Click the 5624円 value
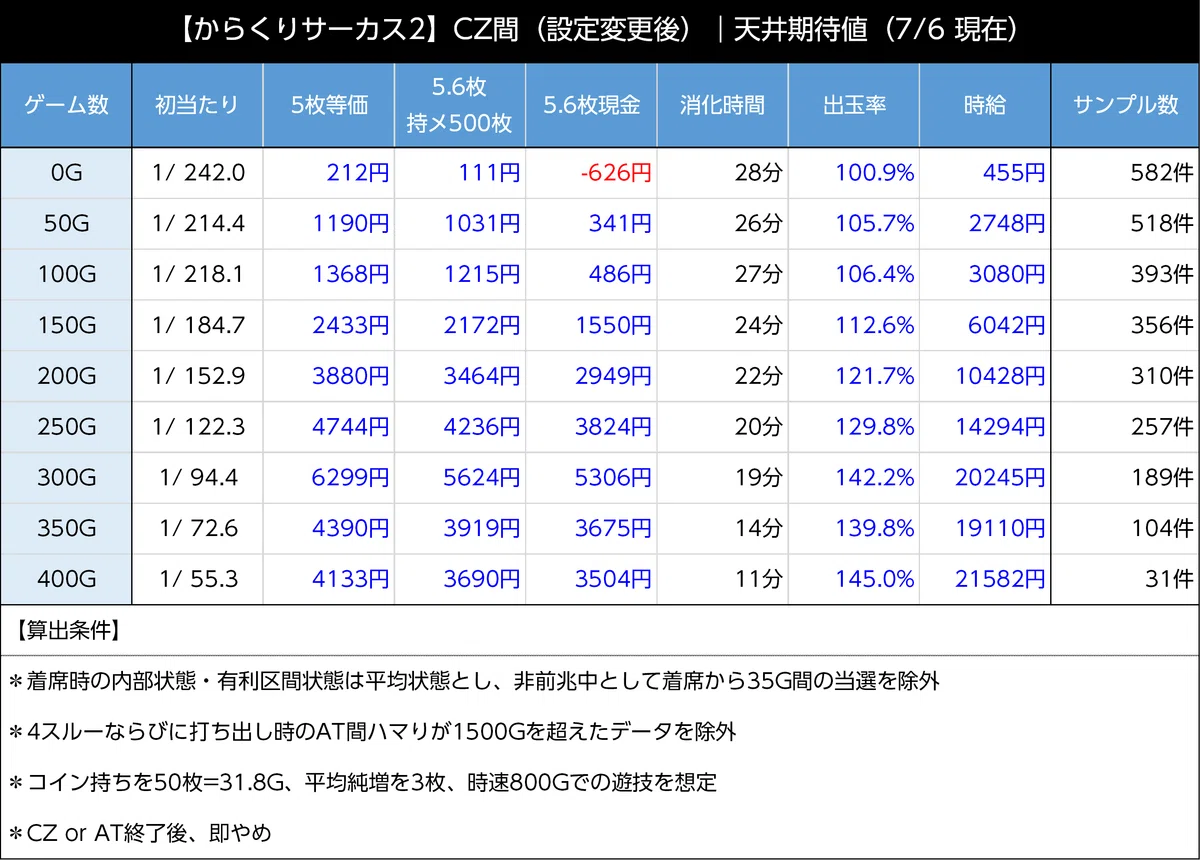Viewport: 1200px width, 860px height. pos(481,477)
